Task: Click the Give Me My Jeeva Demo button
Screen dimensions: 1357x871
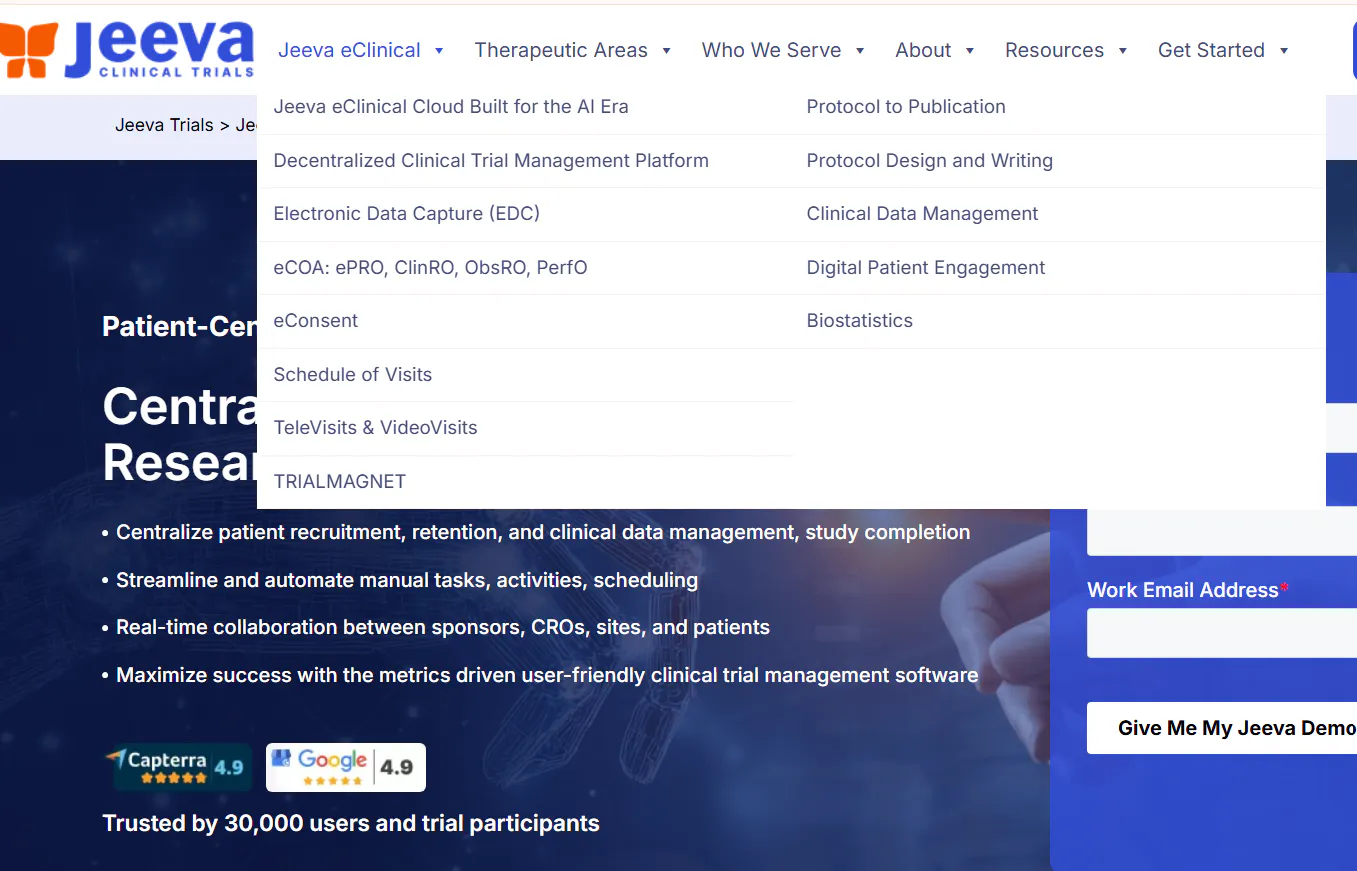Action: [1222, 728]
